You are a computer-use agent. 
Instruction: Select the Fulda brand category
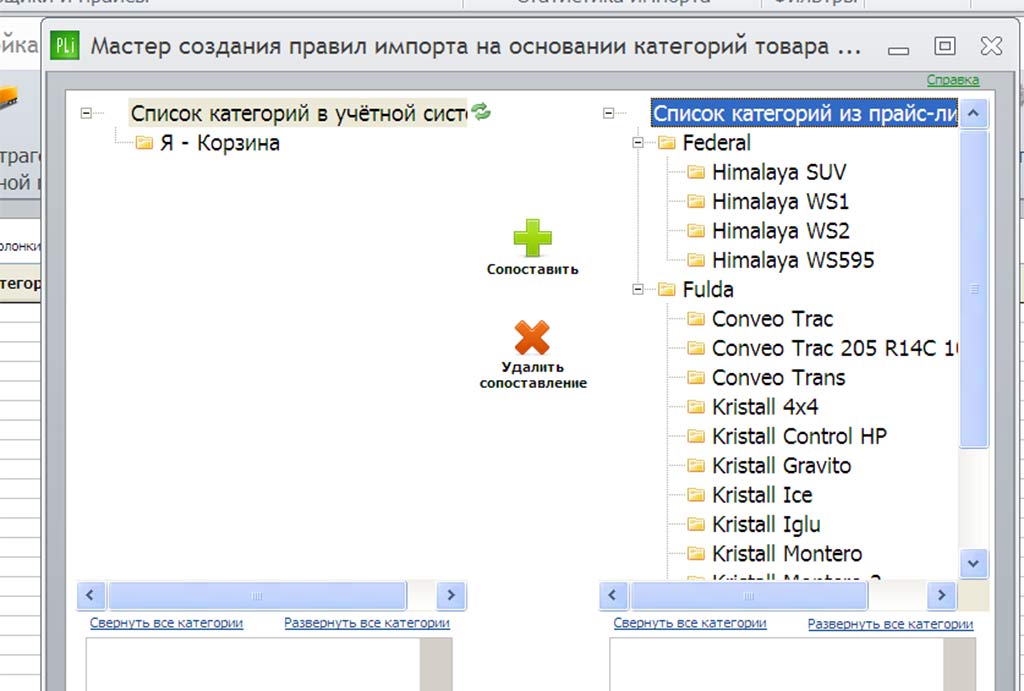click(x=708, y=289)
